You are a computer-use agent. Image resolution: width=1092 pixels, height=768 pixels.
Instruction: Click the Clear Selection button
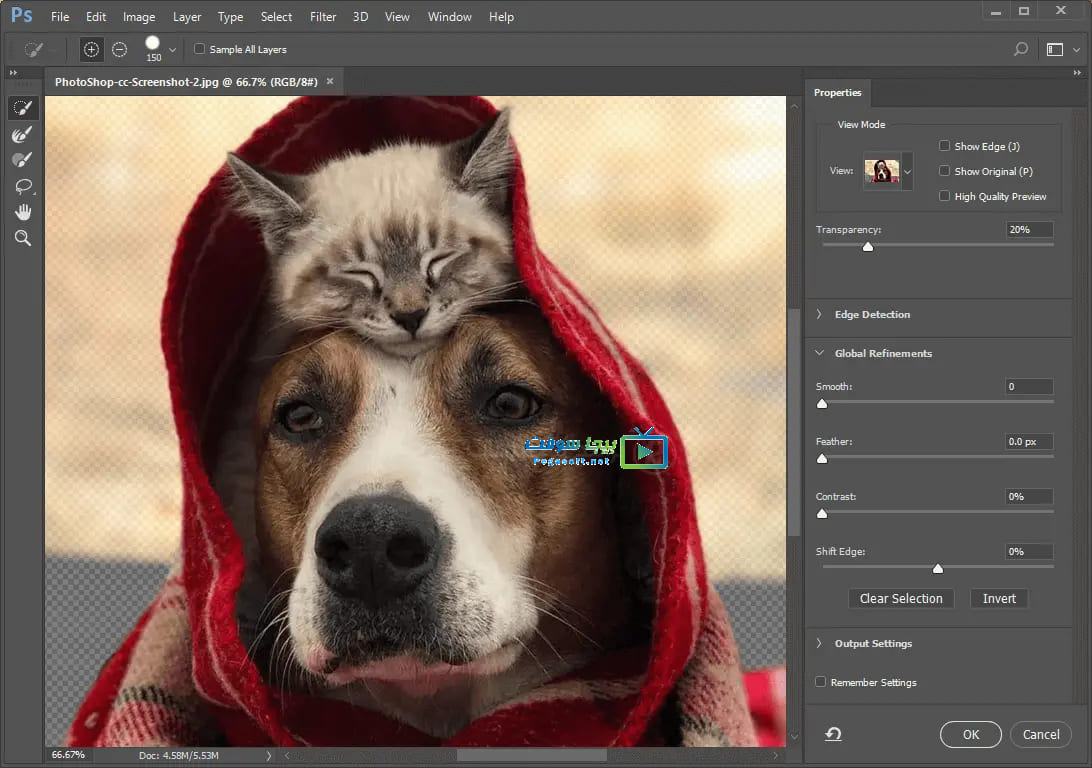click(x=901, y=598)
